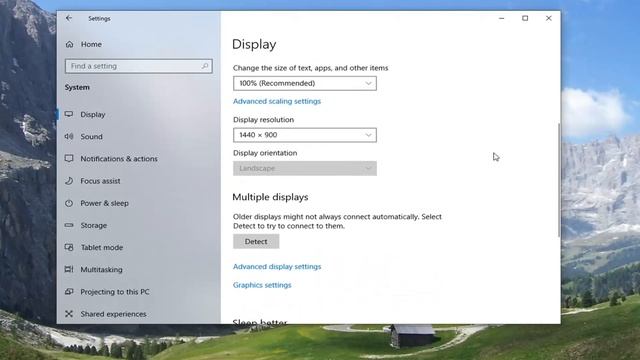Close the Settings window
The image size is (640, 360).
coord(549,18)
